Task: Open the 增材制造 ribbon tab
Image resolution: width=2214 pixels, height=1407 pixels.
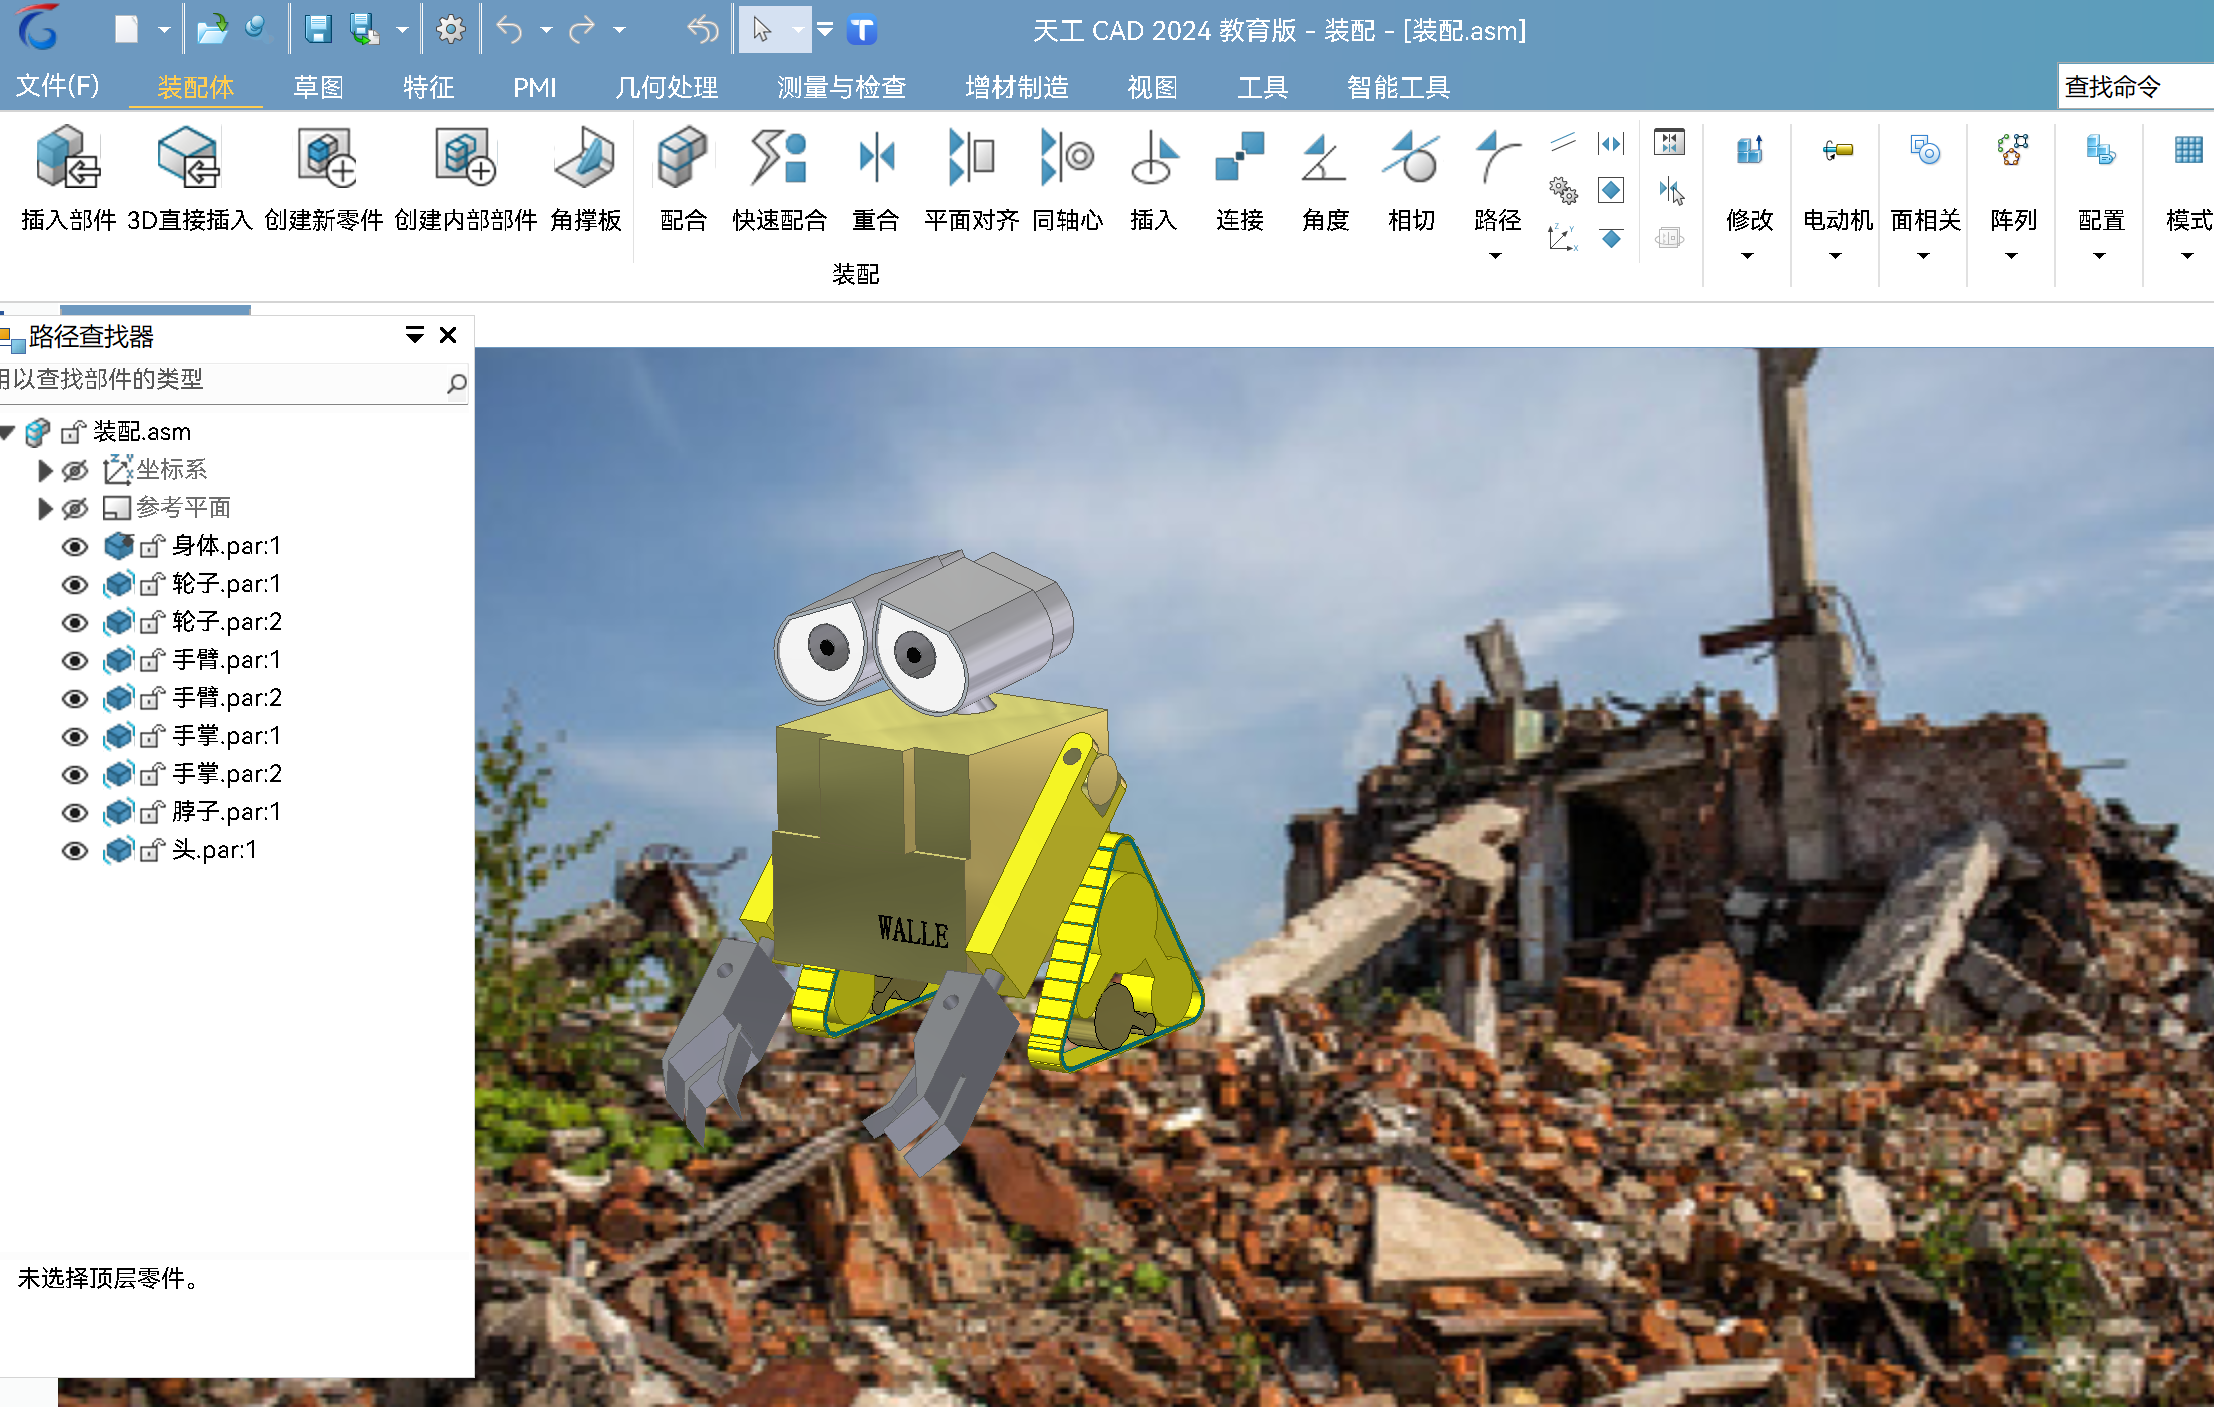Action: coord(1017,87)
